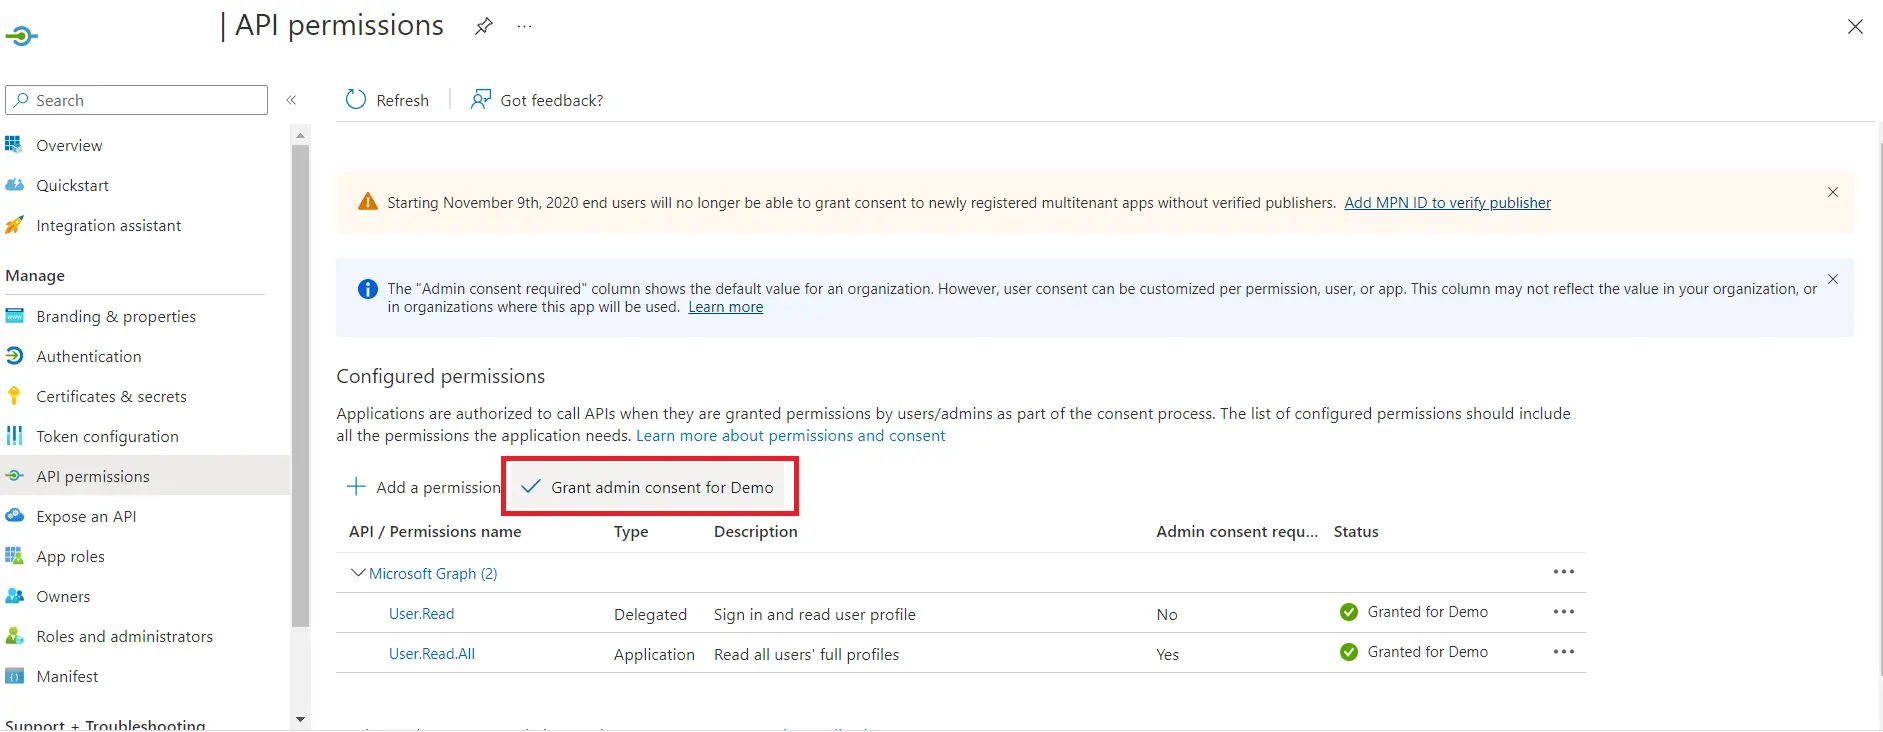
Task: Dismiss the November 9th warning banner
Action: pos(1833,192)
